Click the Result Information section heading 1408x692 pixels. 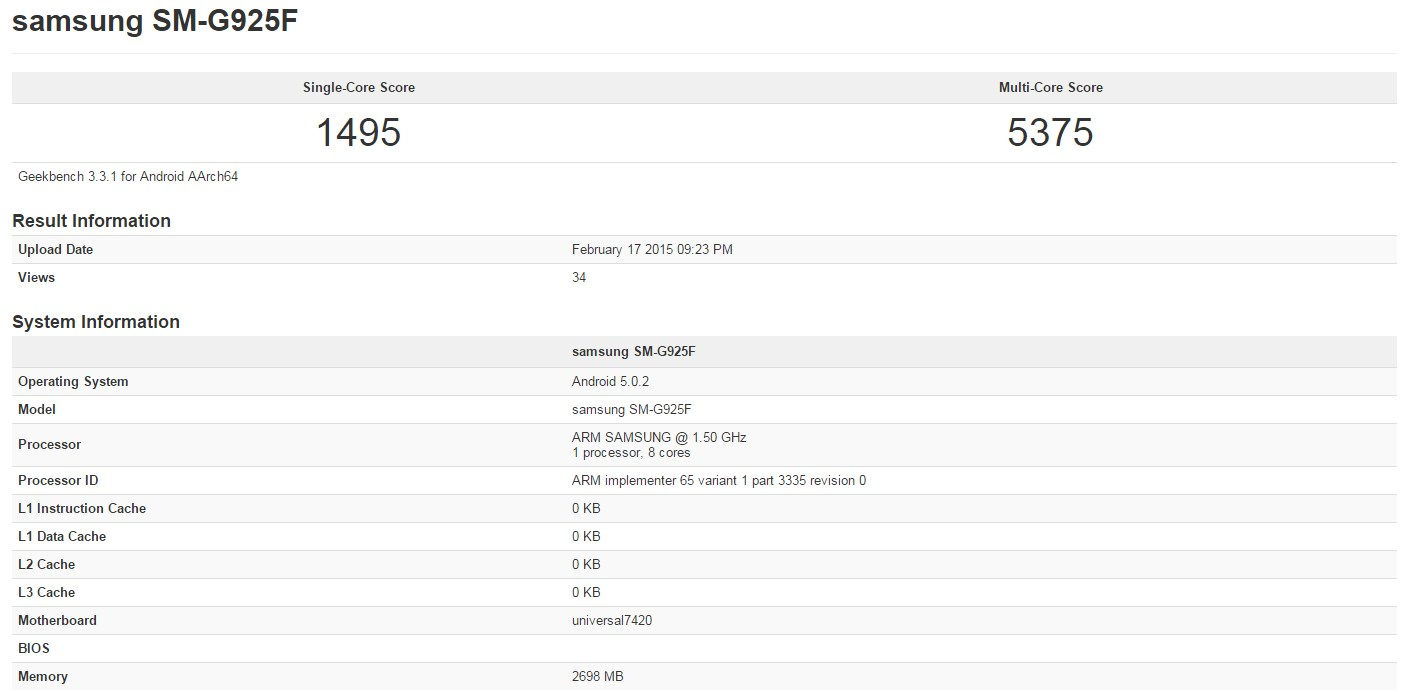(91, 220)
